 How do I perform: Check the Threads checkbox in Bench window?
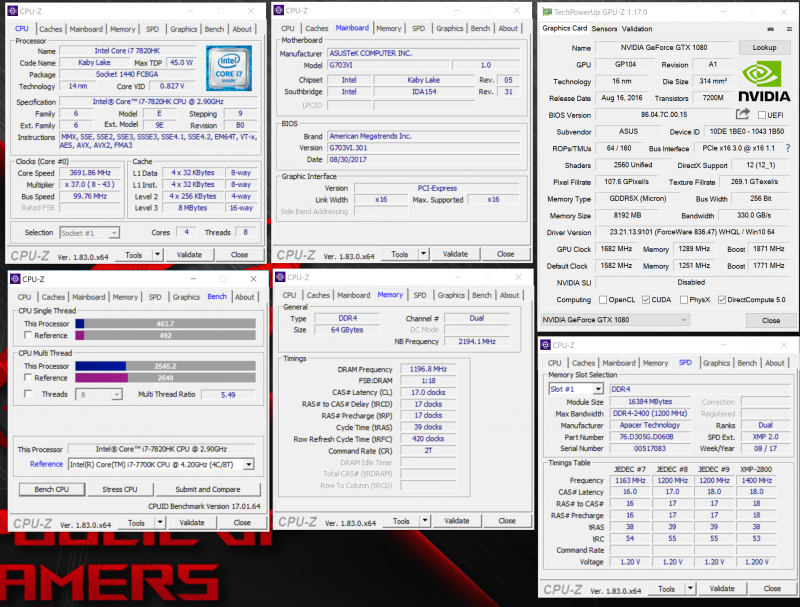coord(28,394)
